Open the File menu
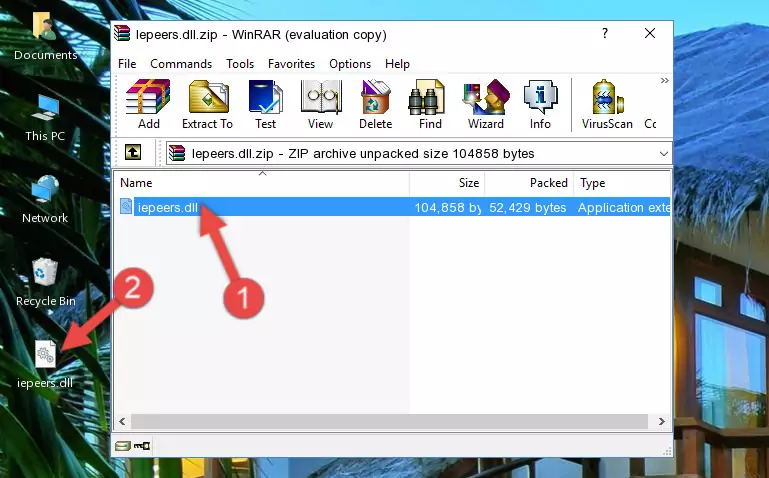The width and height of the screenshot is (769, 478). (127, 64)
